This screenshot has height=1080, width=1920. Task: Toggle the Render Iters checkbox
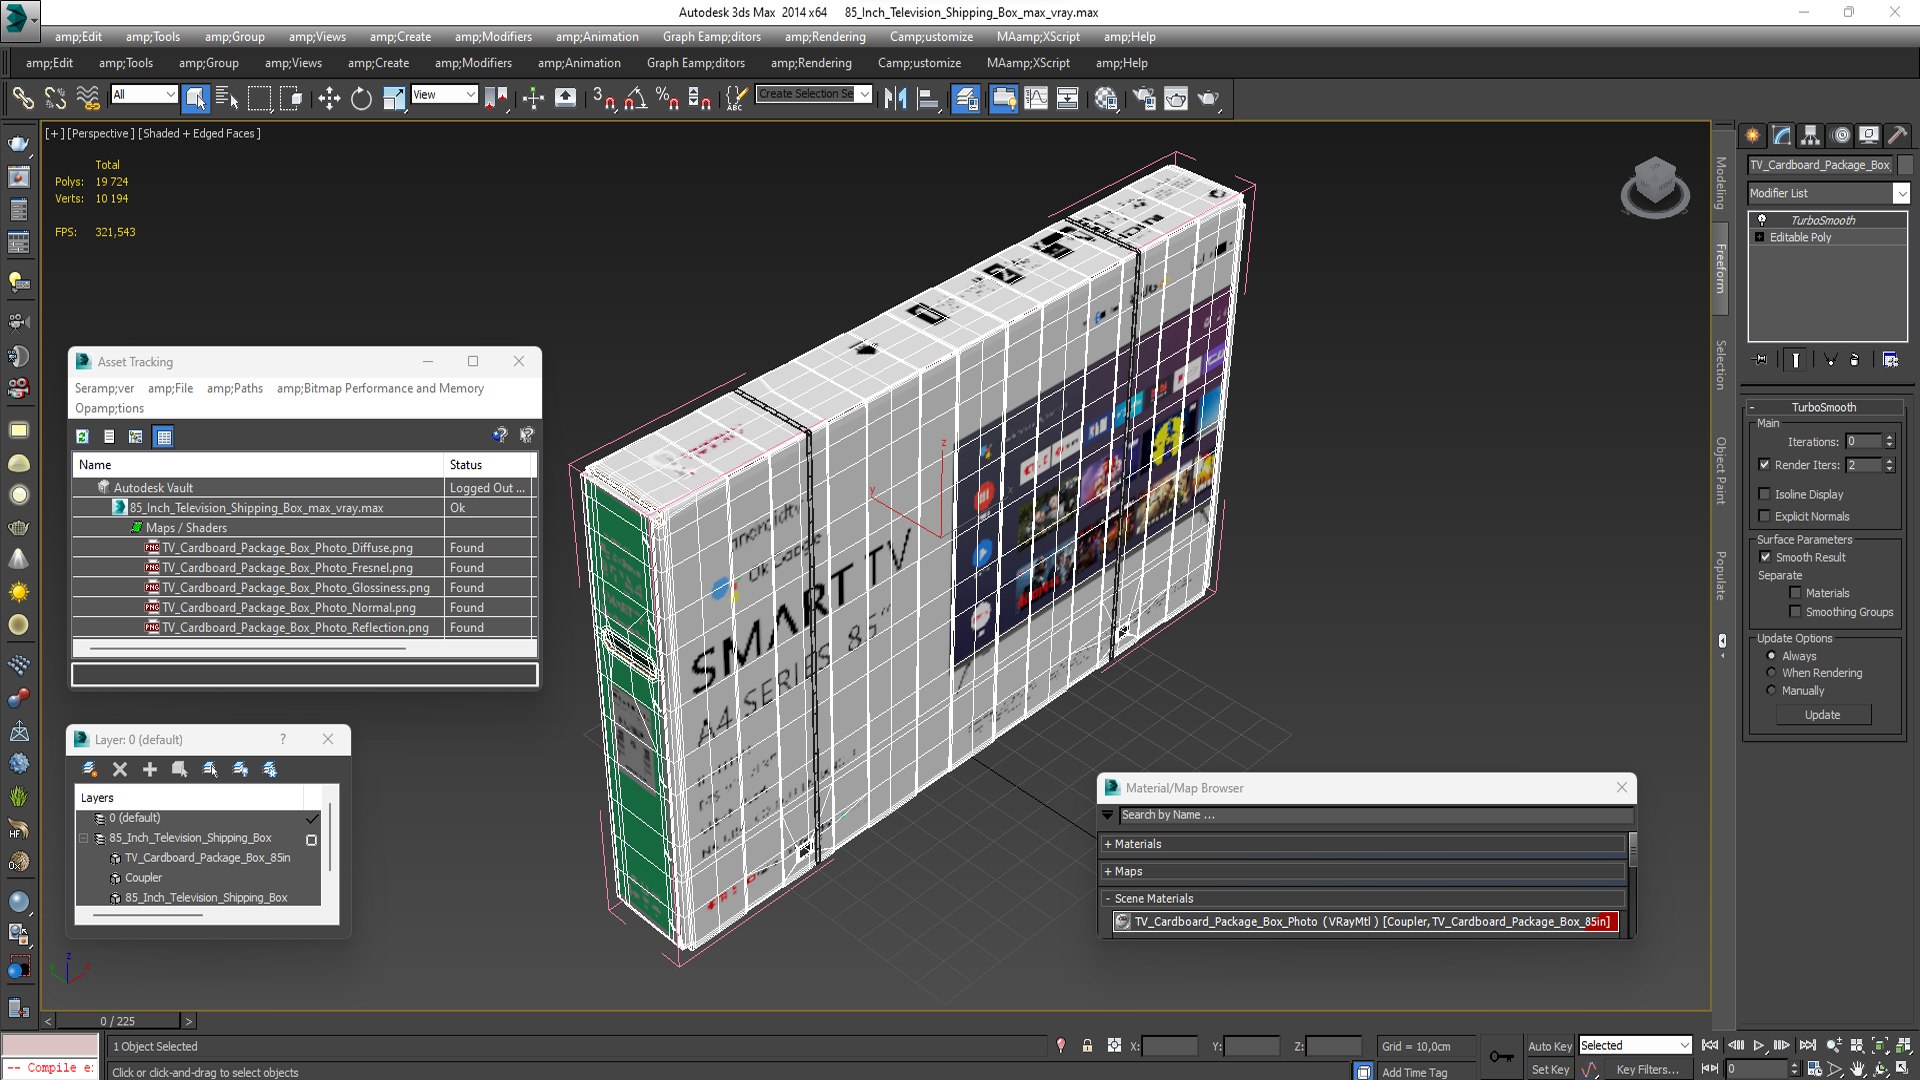click(x=1764, y=465)
